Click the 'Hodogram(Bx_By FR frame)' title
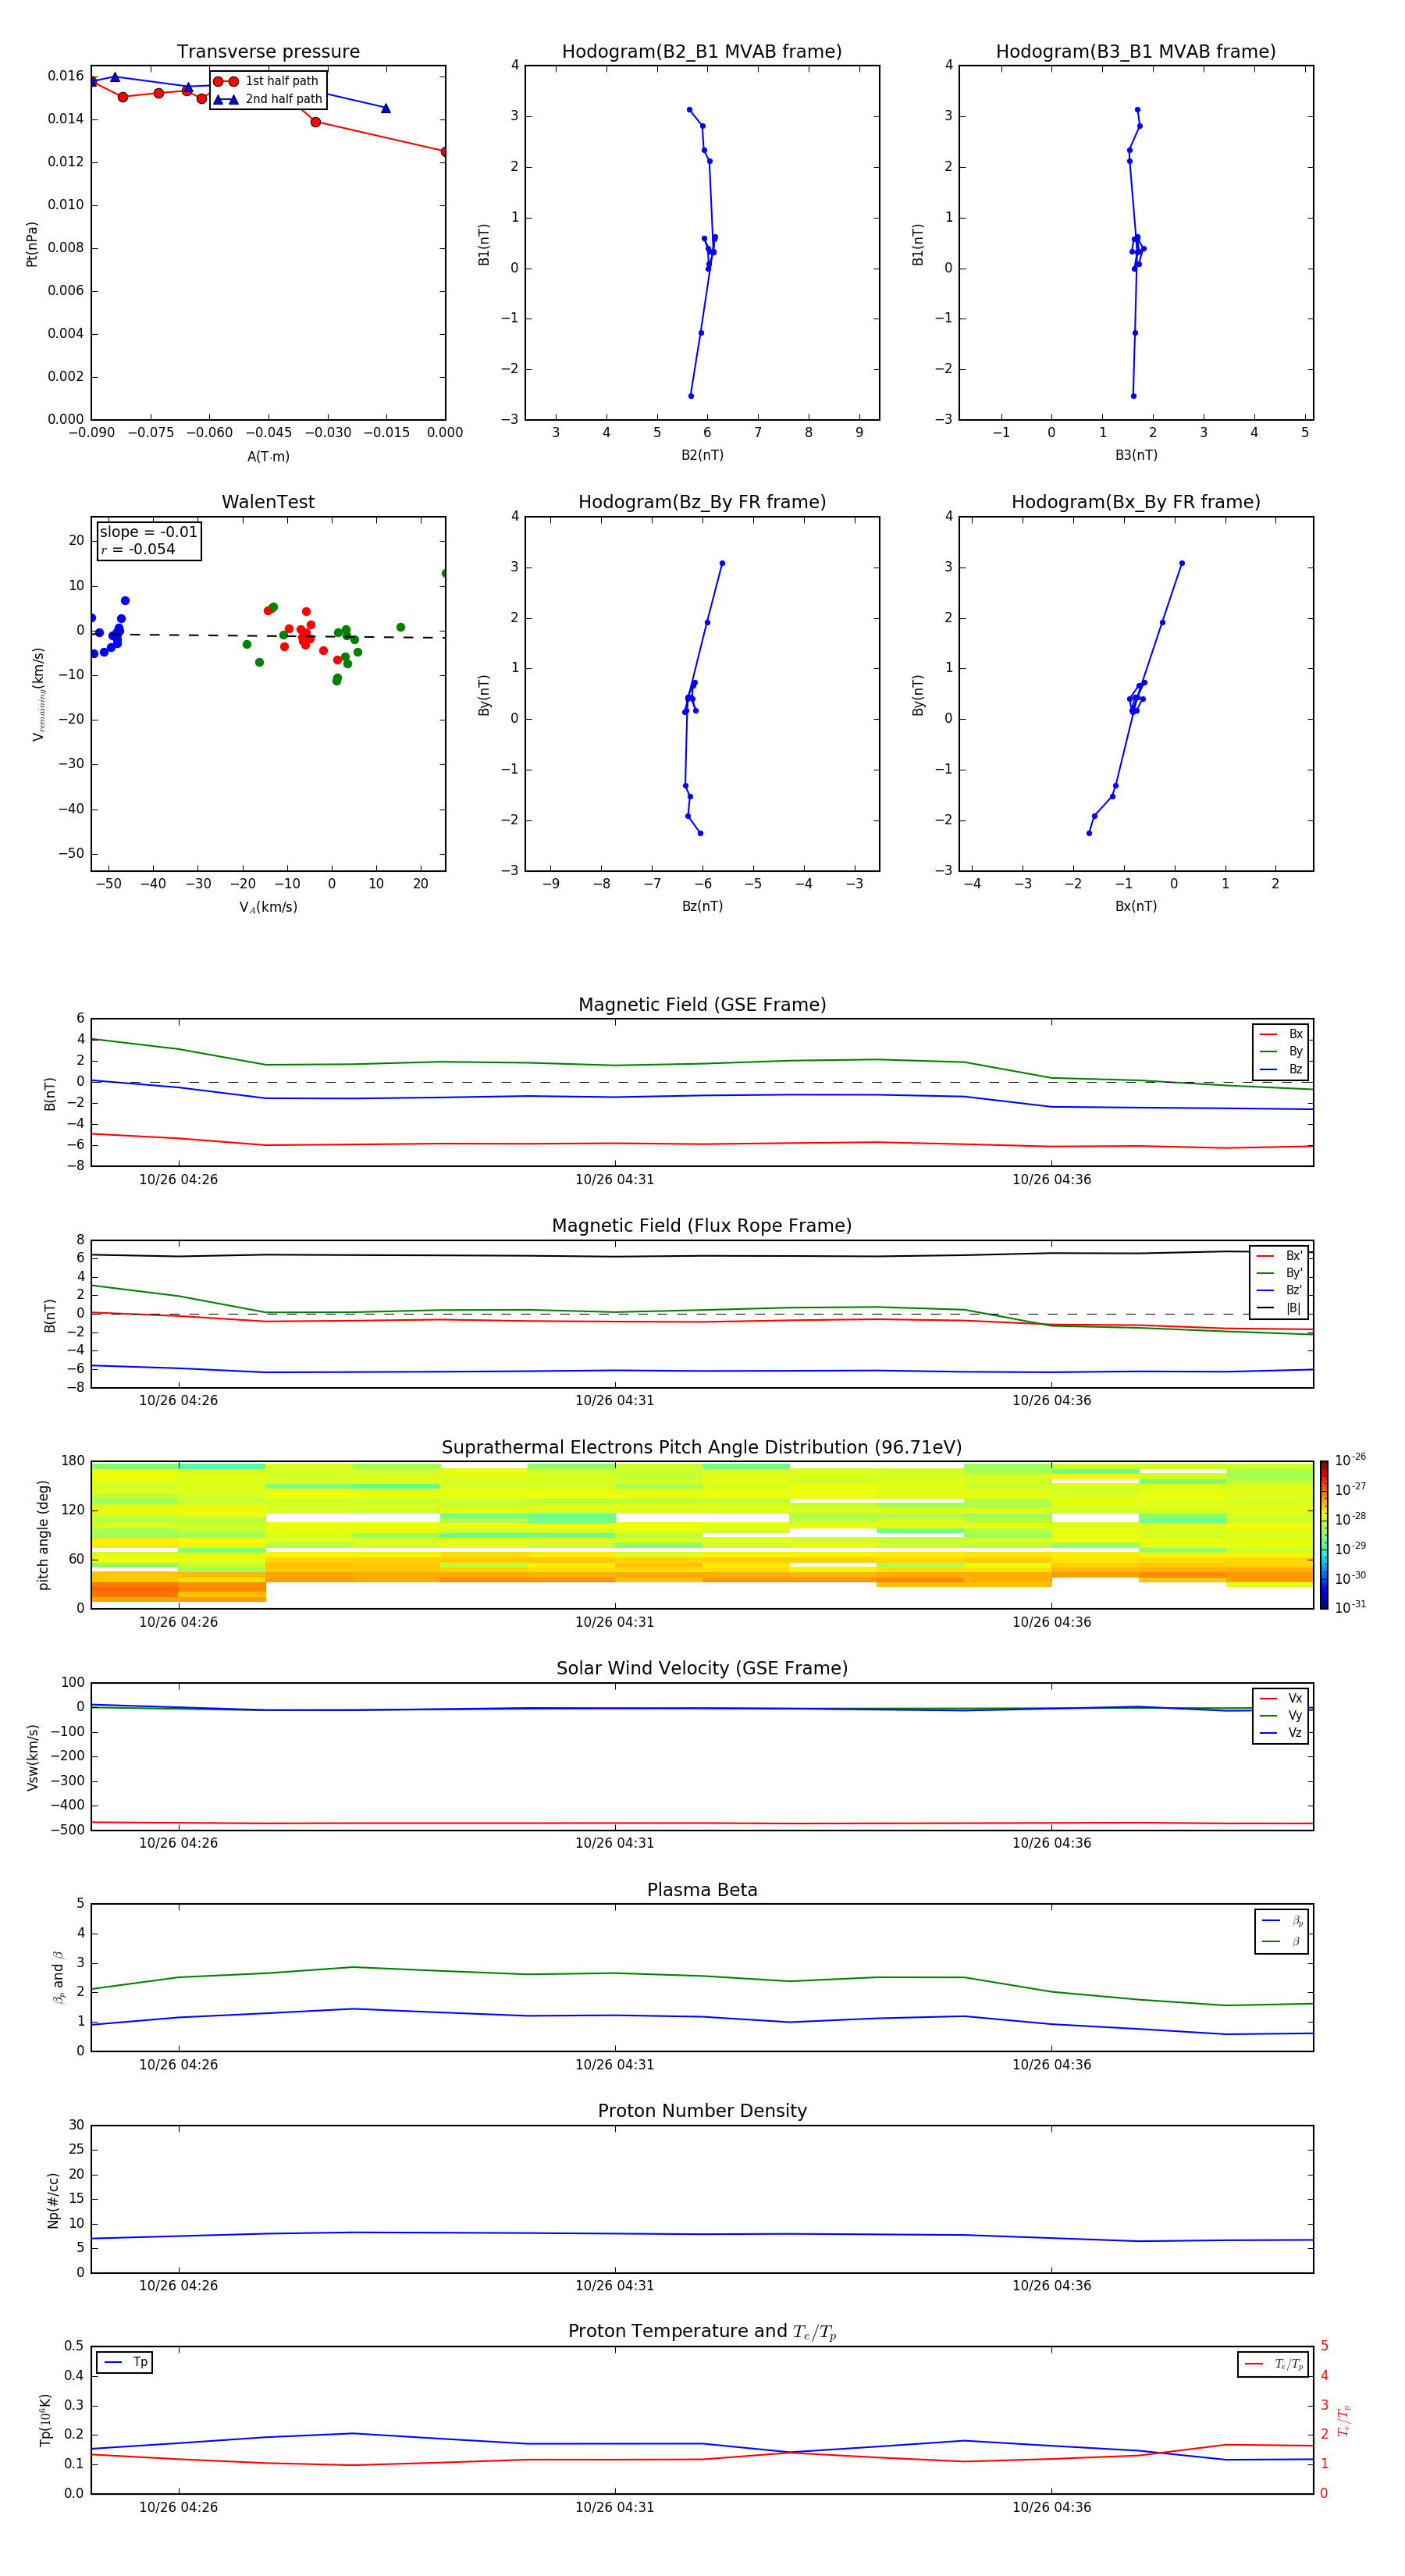The height and width of the screenshot is (2576, 1405). 1136,502
